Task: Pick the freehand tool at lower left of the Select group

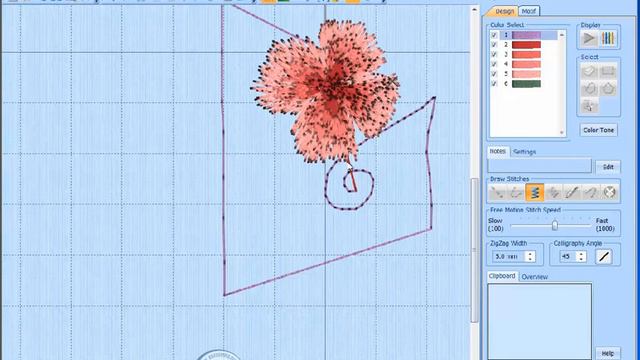Action: 589,89
